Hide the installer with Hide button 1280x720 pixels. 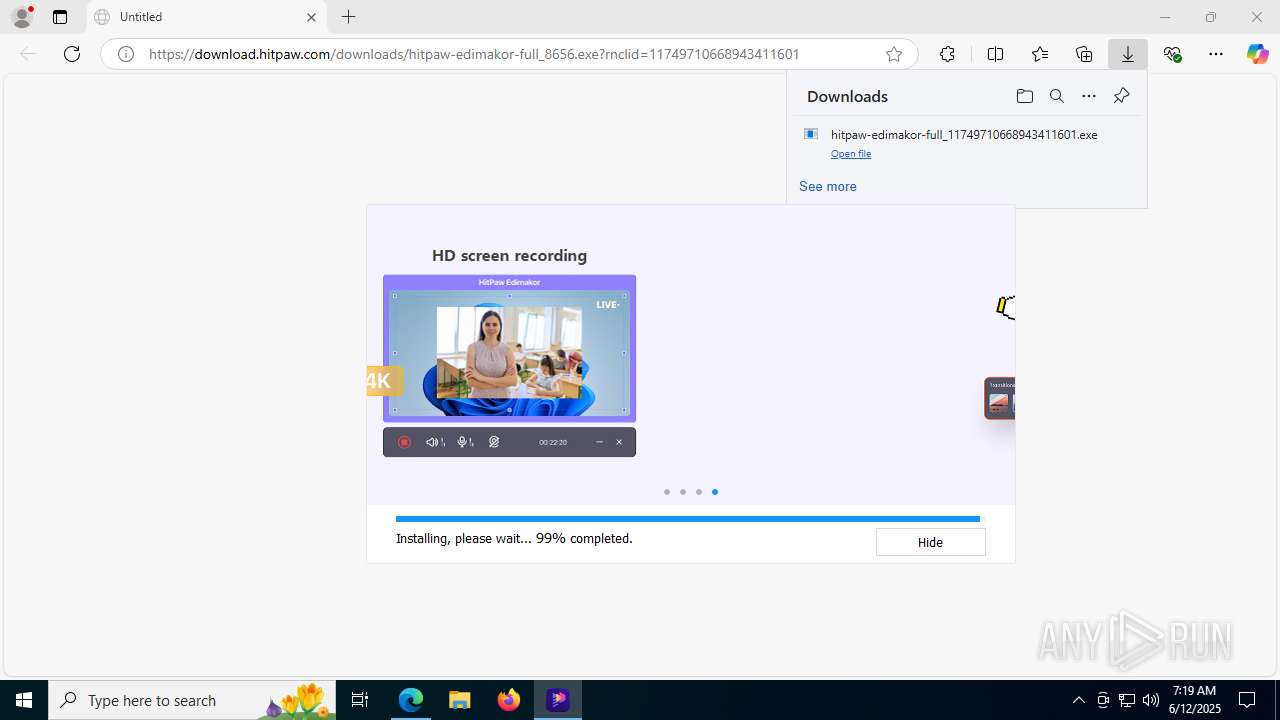pos(930,542)
